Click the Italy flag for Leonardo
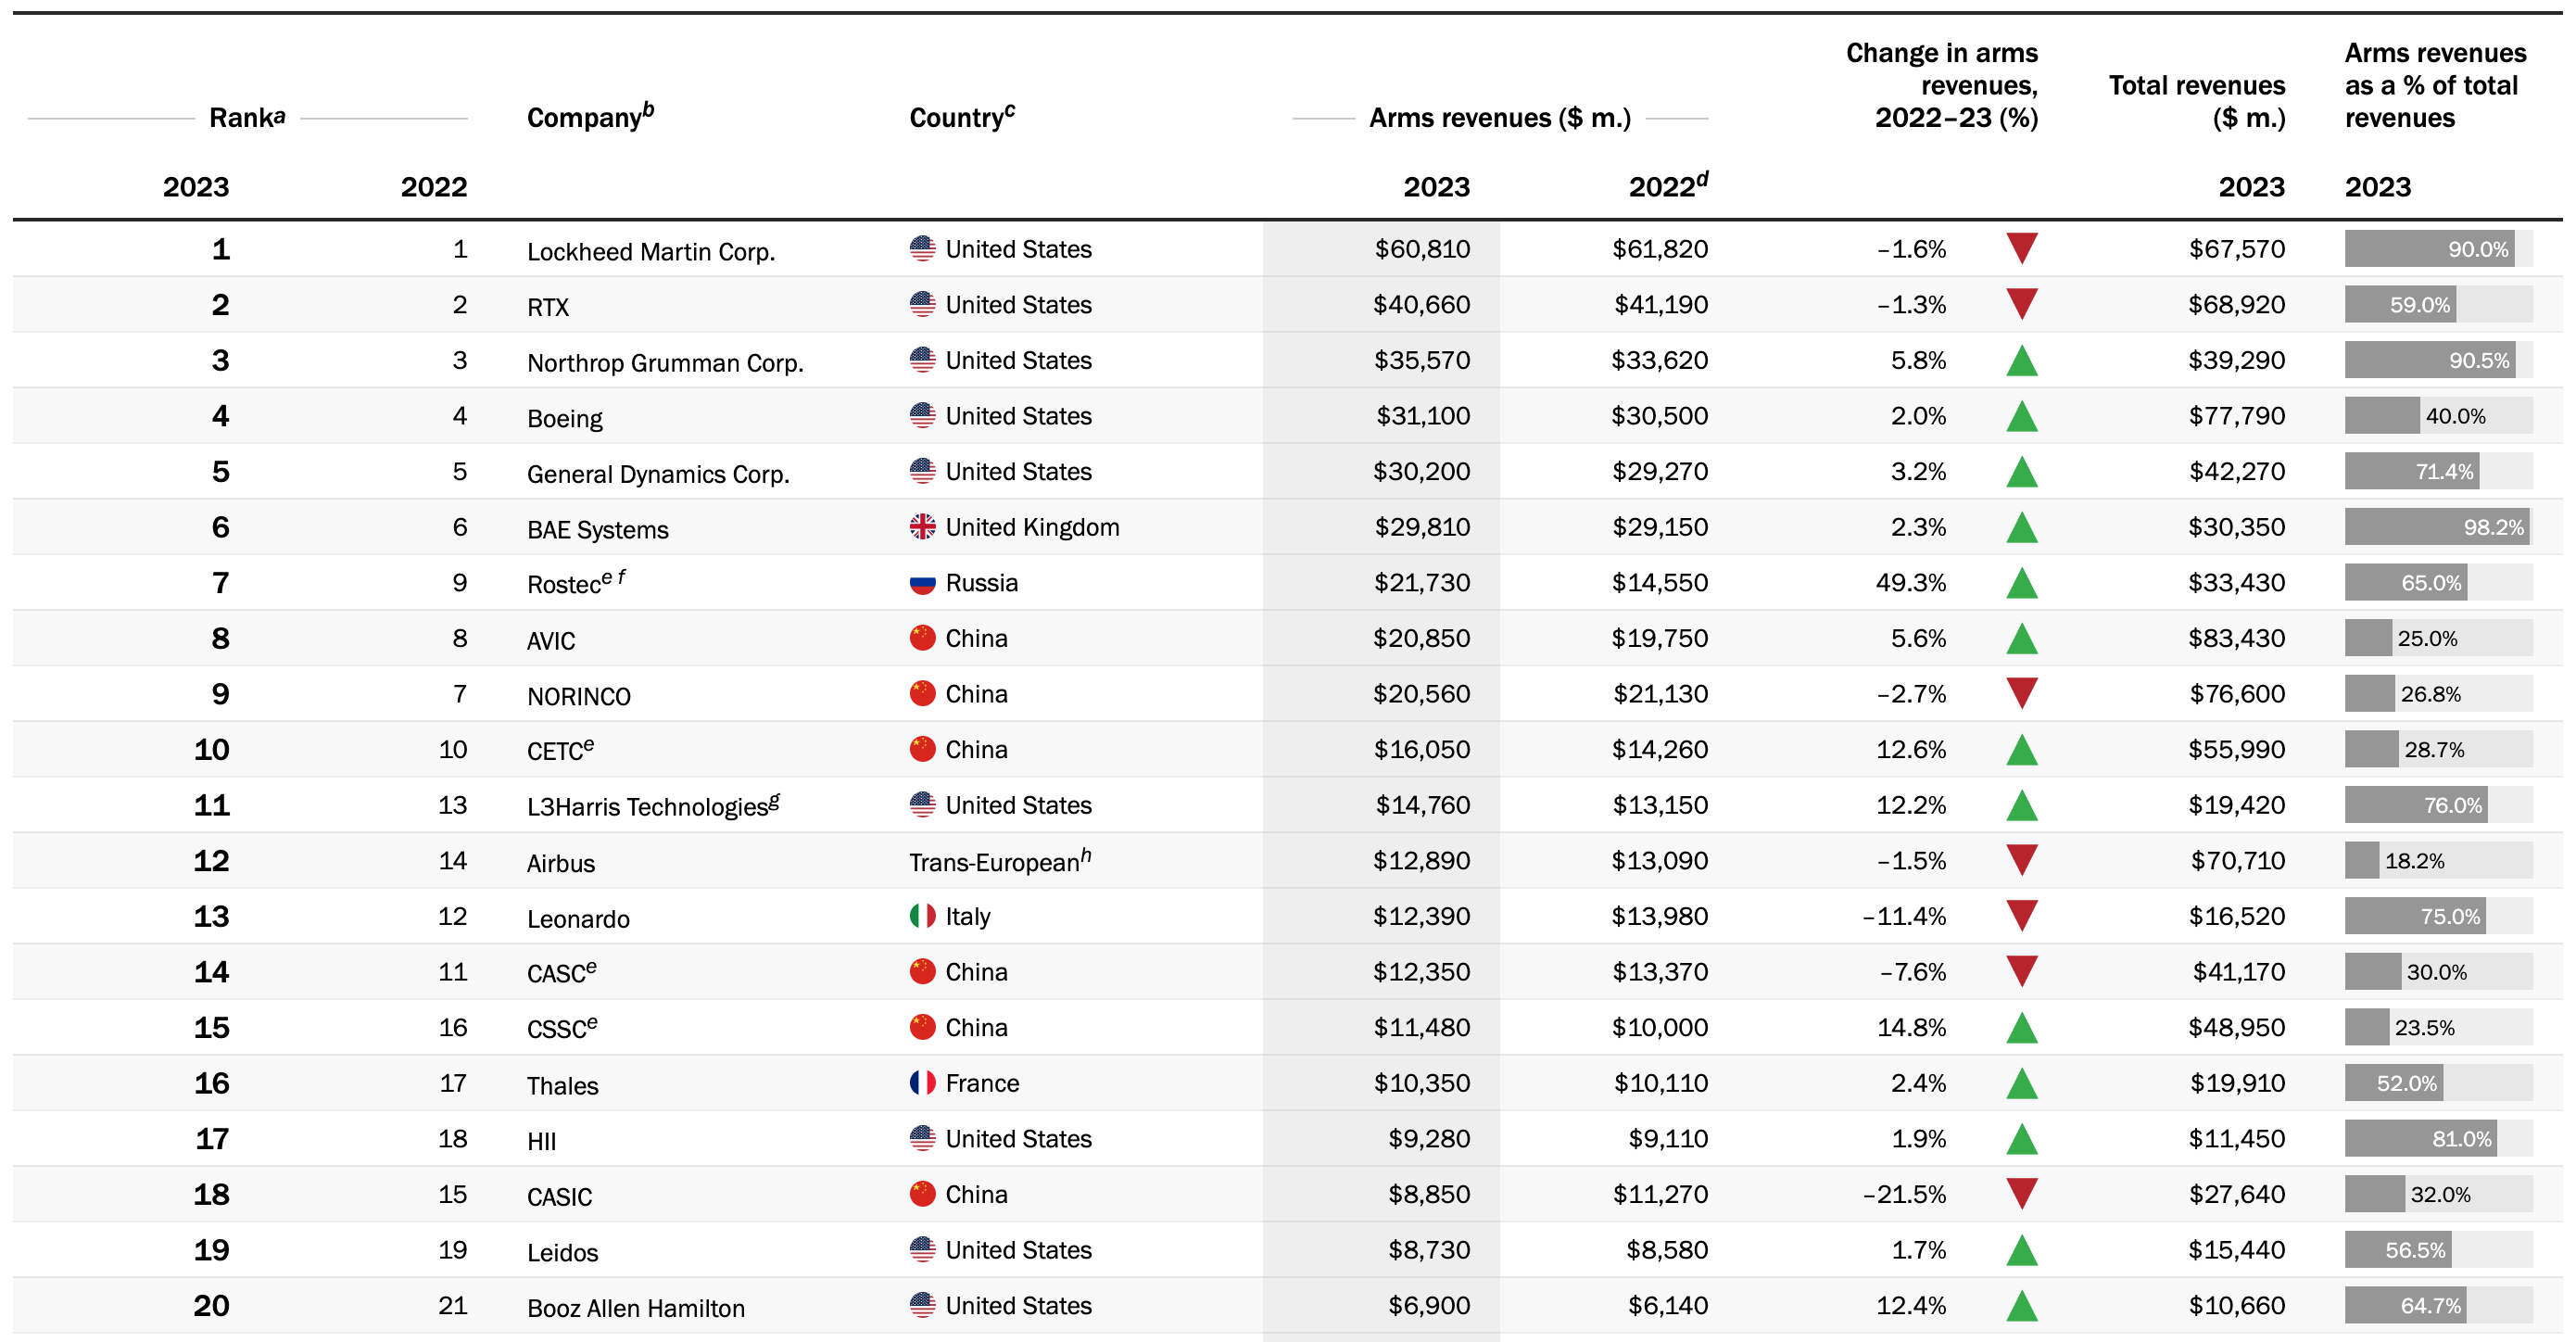The width and height of the screenshot is (2576, 1342). [922, 916]
